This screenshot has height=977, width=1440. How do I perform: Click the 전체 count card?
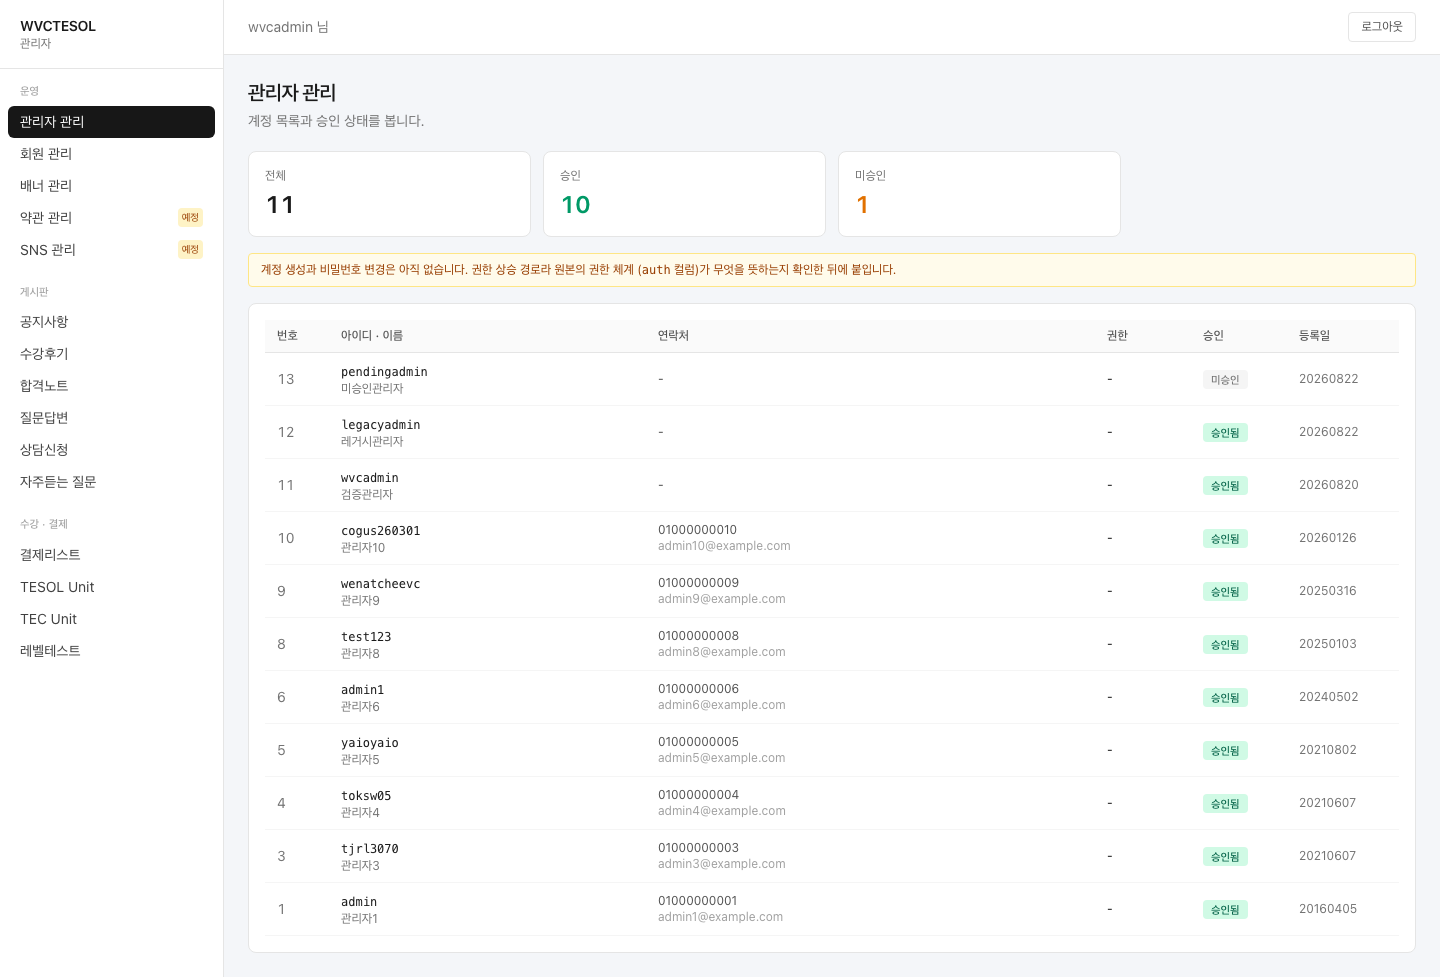[389, 194]
